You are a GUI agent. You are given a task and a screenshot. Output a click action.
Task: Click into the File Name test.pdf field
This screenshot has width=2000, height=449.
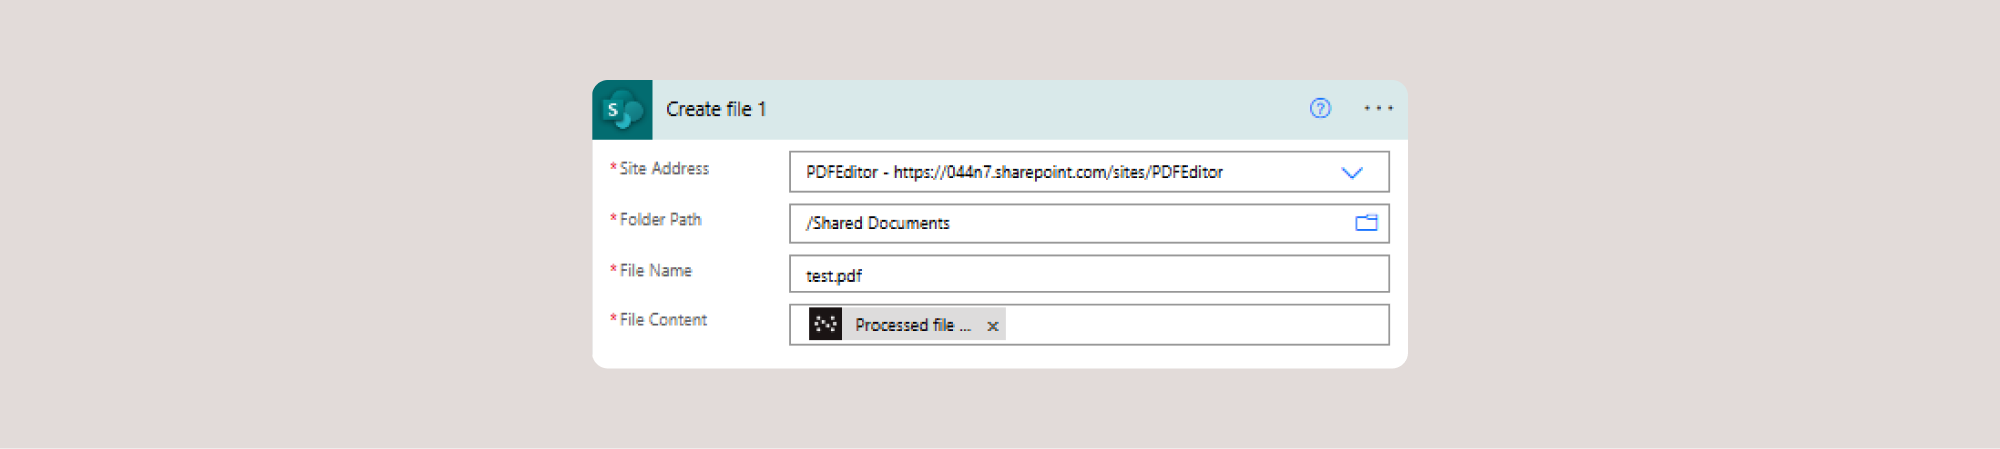1088,275
